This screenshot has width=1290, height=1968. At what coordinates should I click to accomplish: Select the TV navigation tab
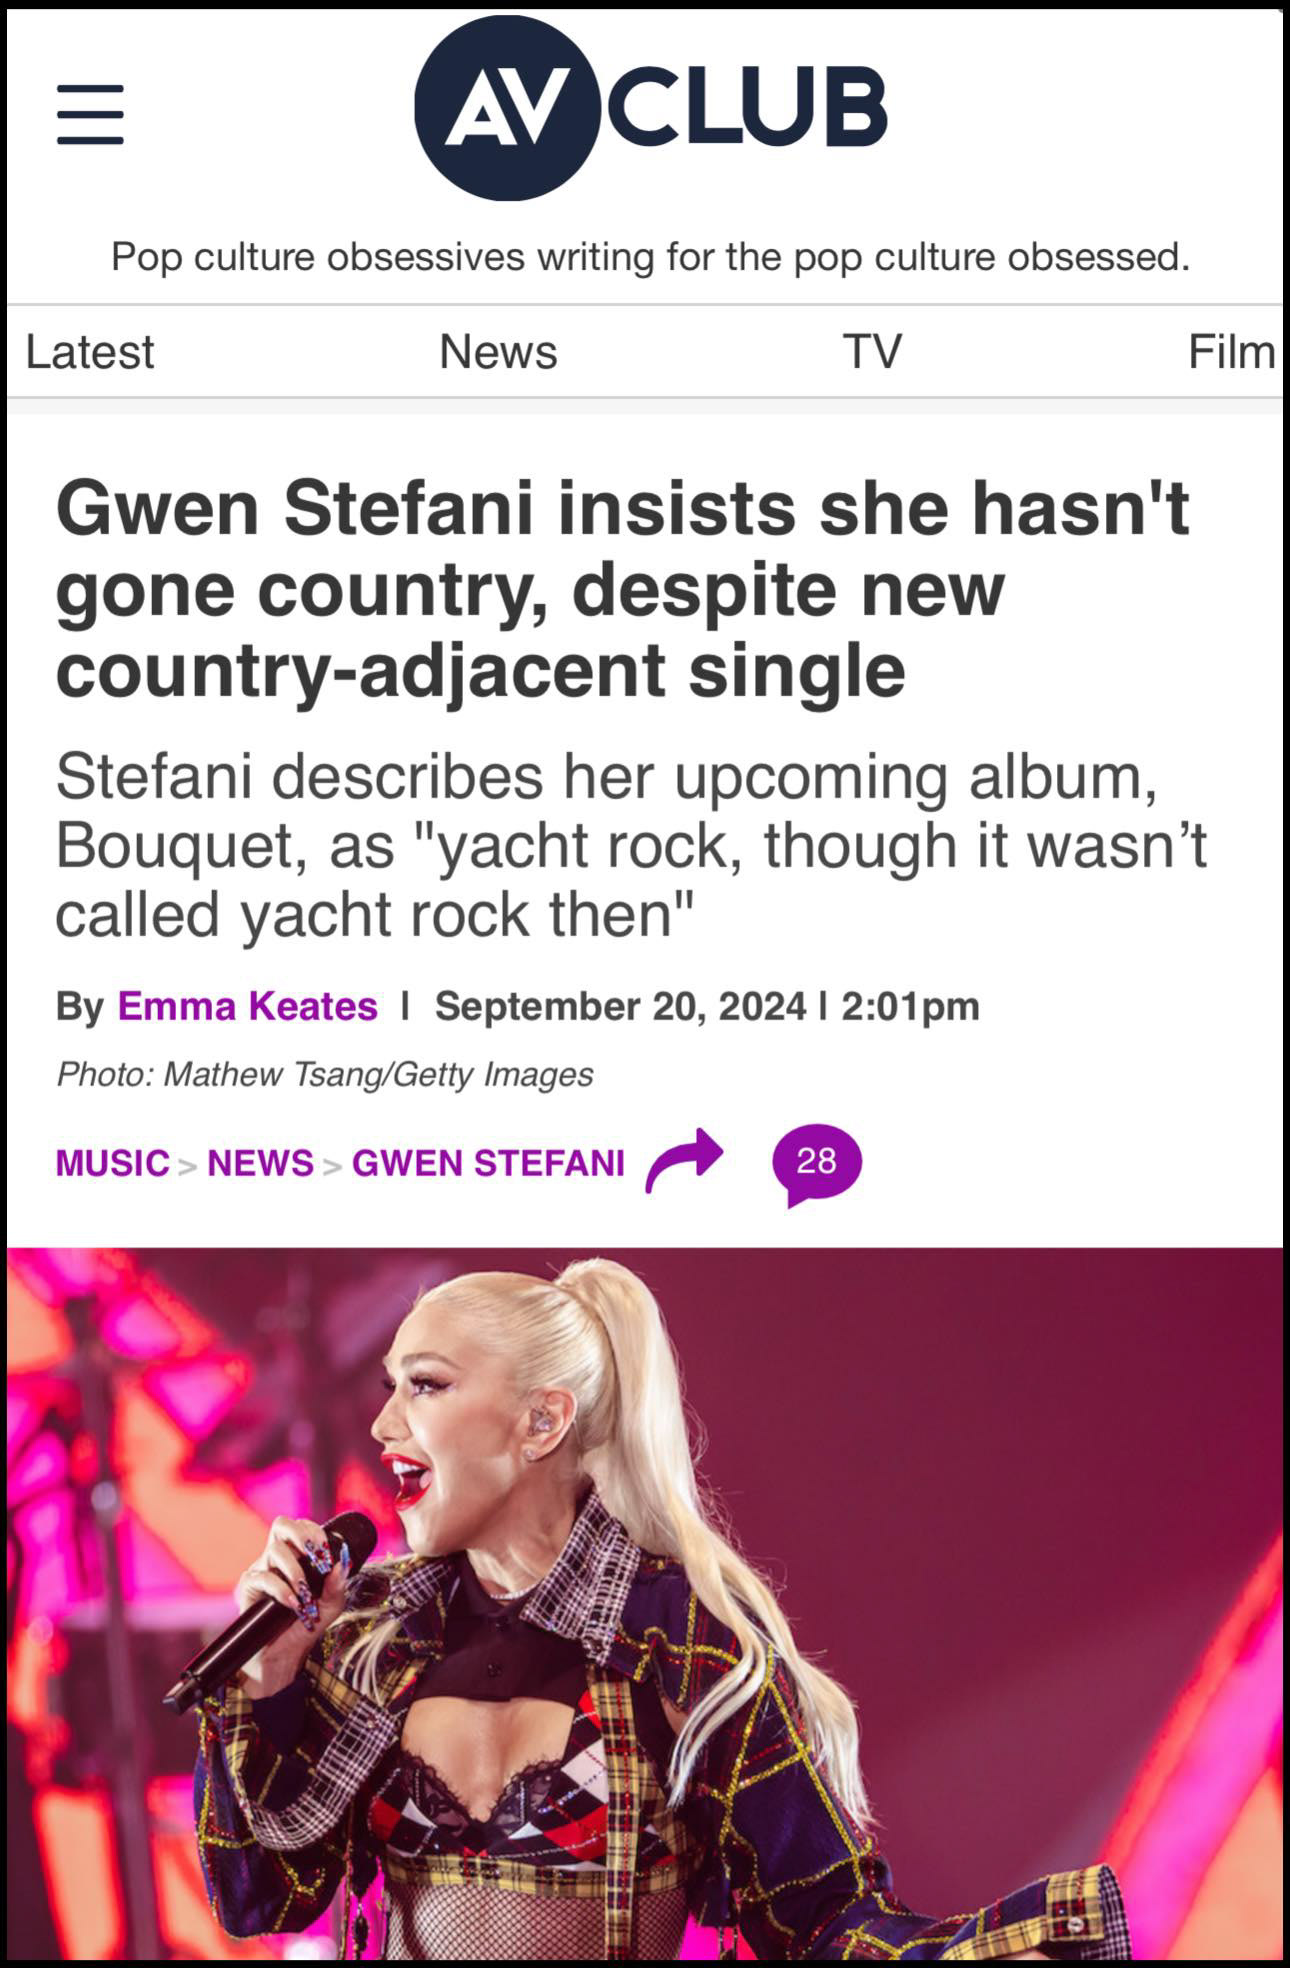[872, 352]
